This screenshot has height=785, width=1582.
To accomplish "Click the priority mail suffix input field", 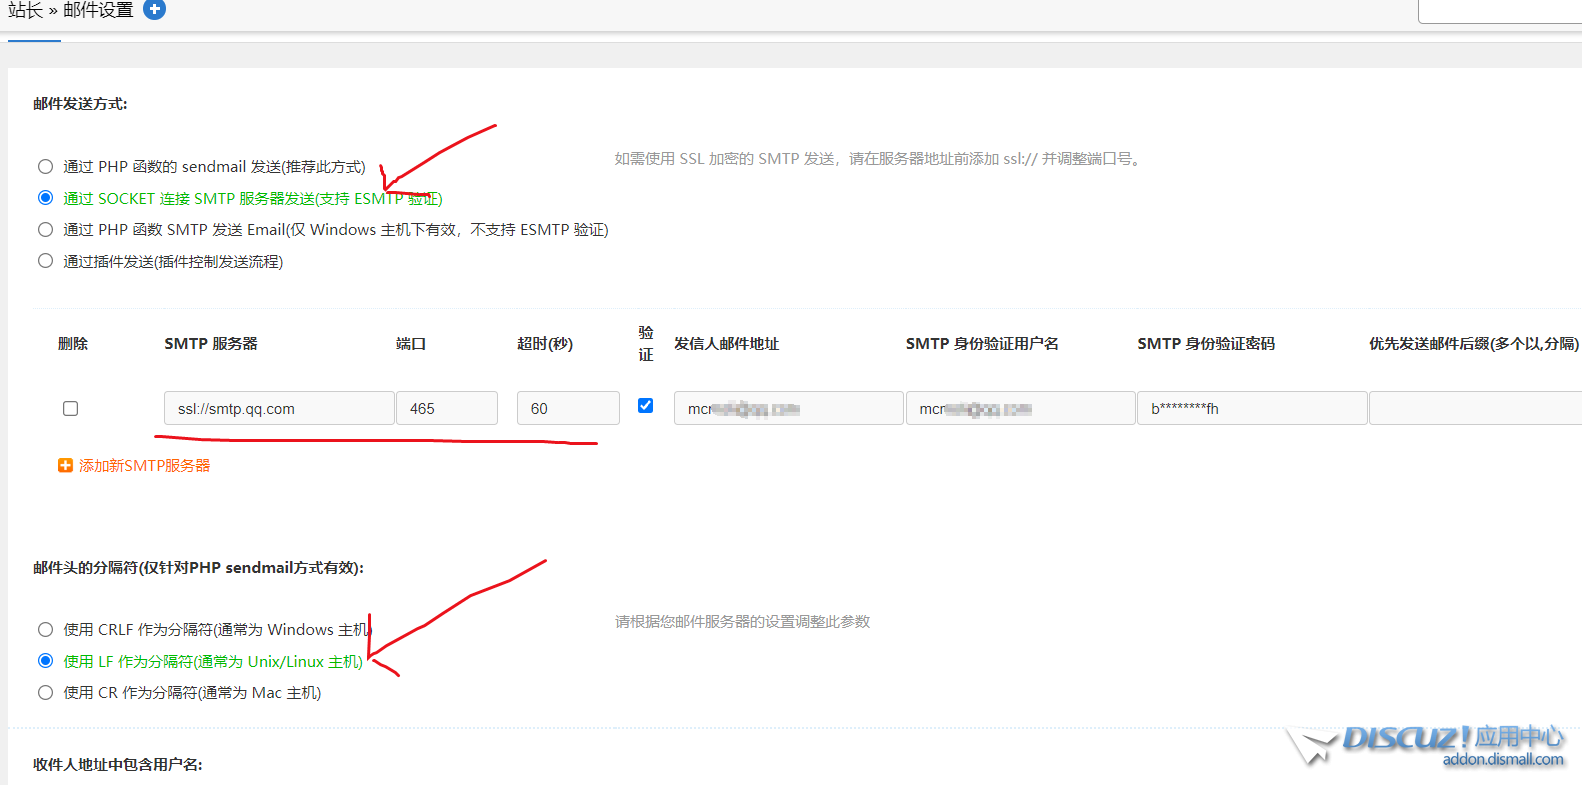I will point(1474,408).
